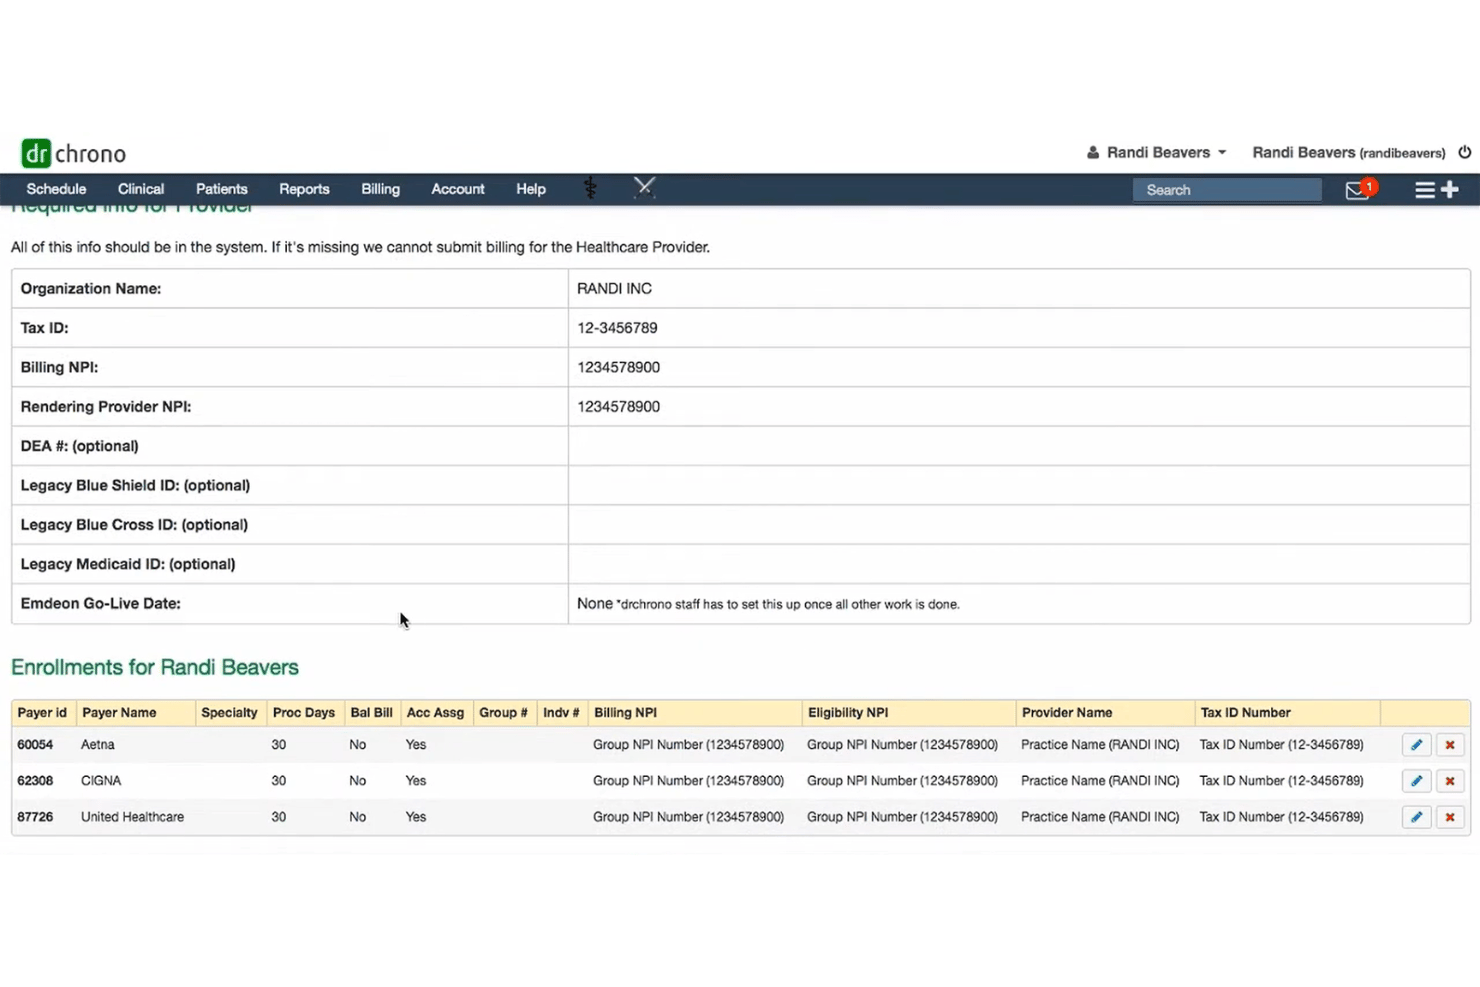Click Enrollments for Randi Beavers heading
The width and height of the screenshot is (1480, 987).
click(155, 667)
